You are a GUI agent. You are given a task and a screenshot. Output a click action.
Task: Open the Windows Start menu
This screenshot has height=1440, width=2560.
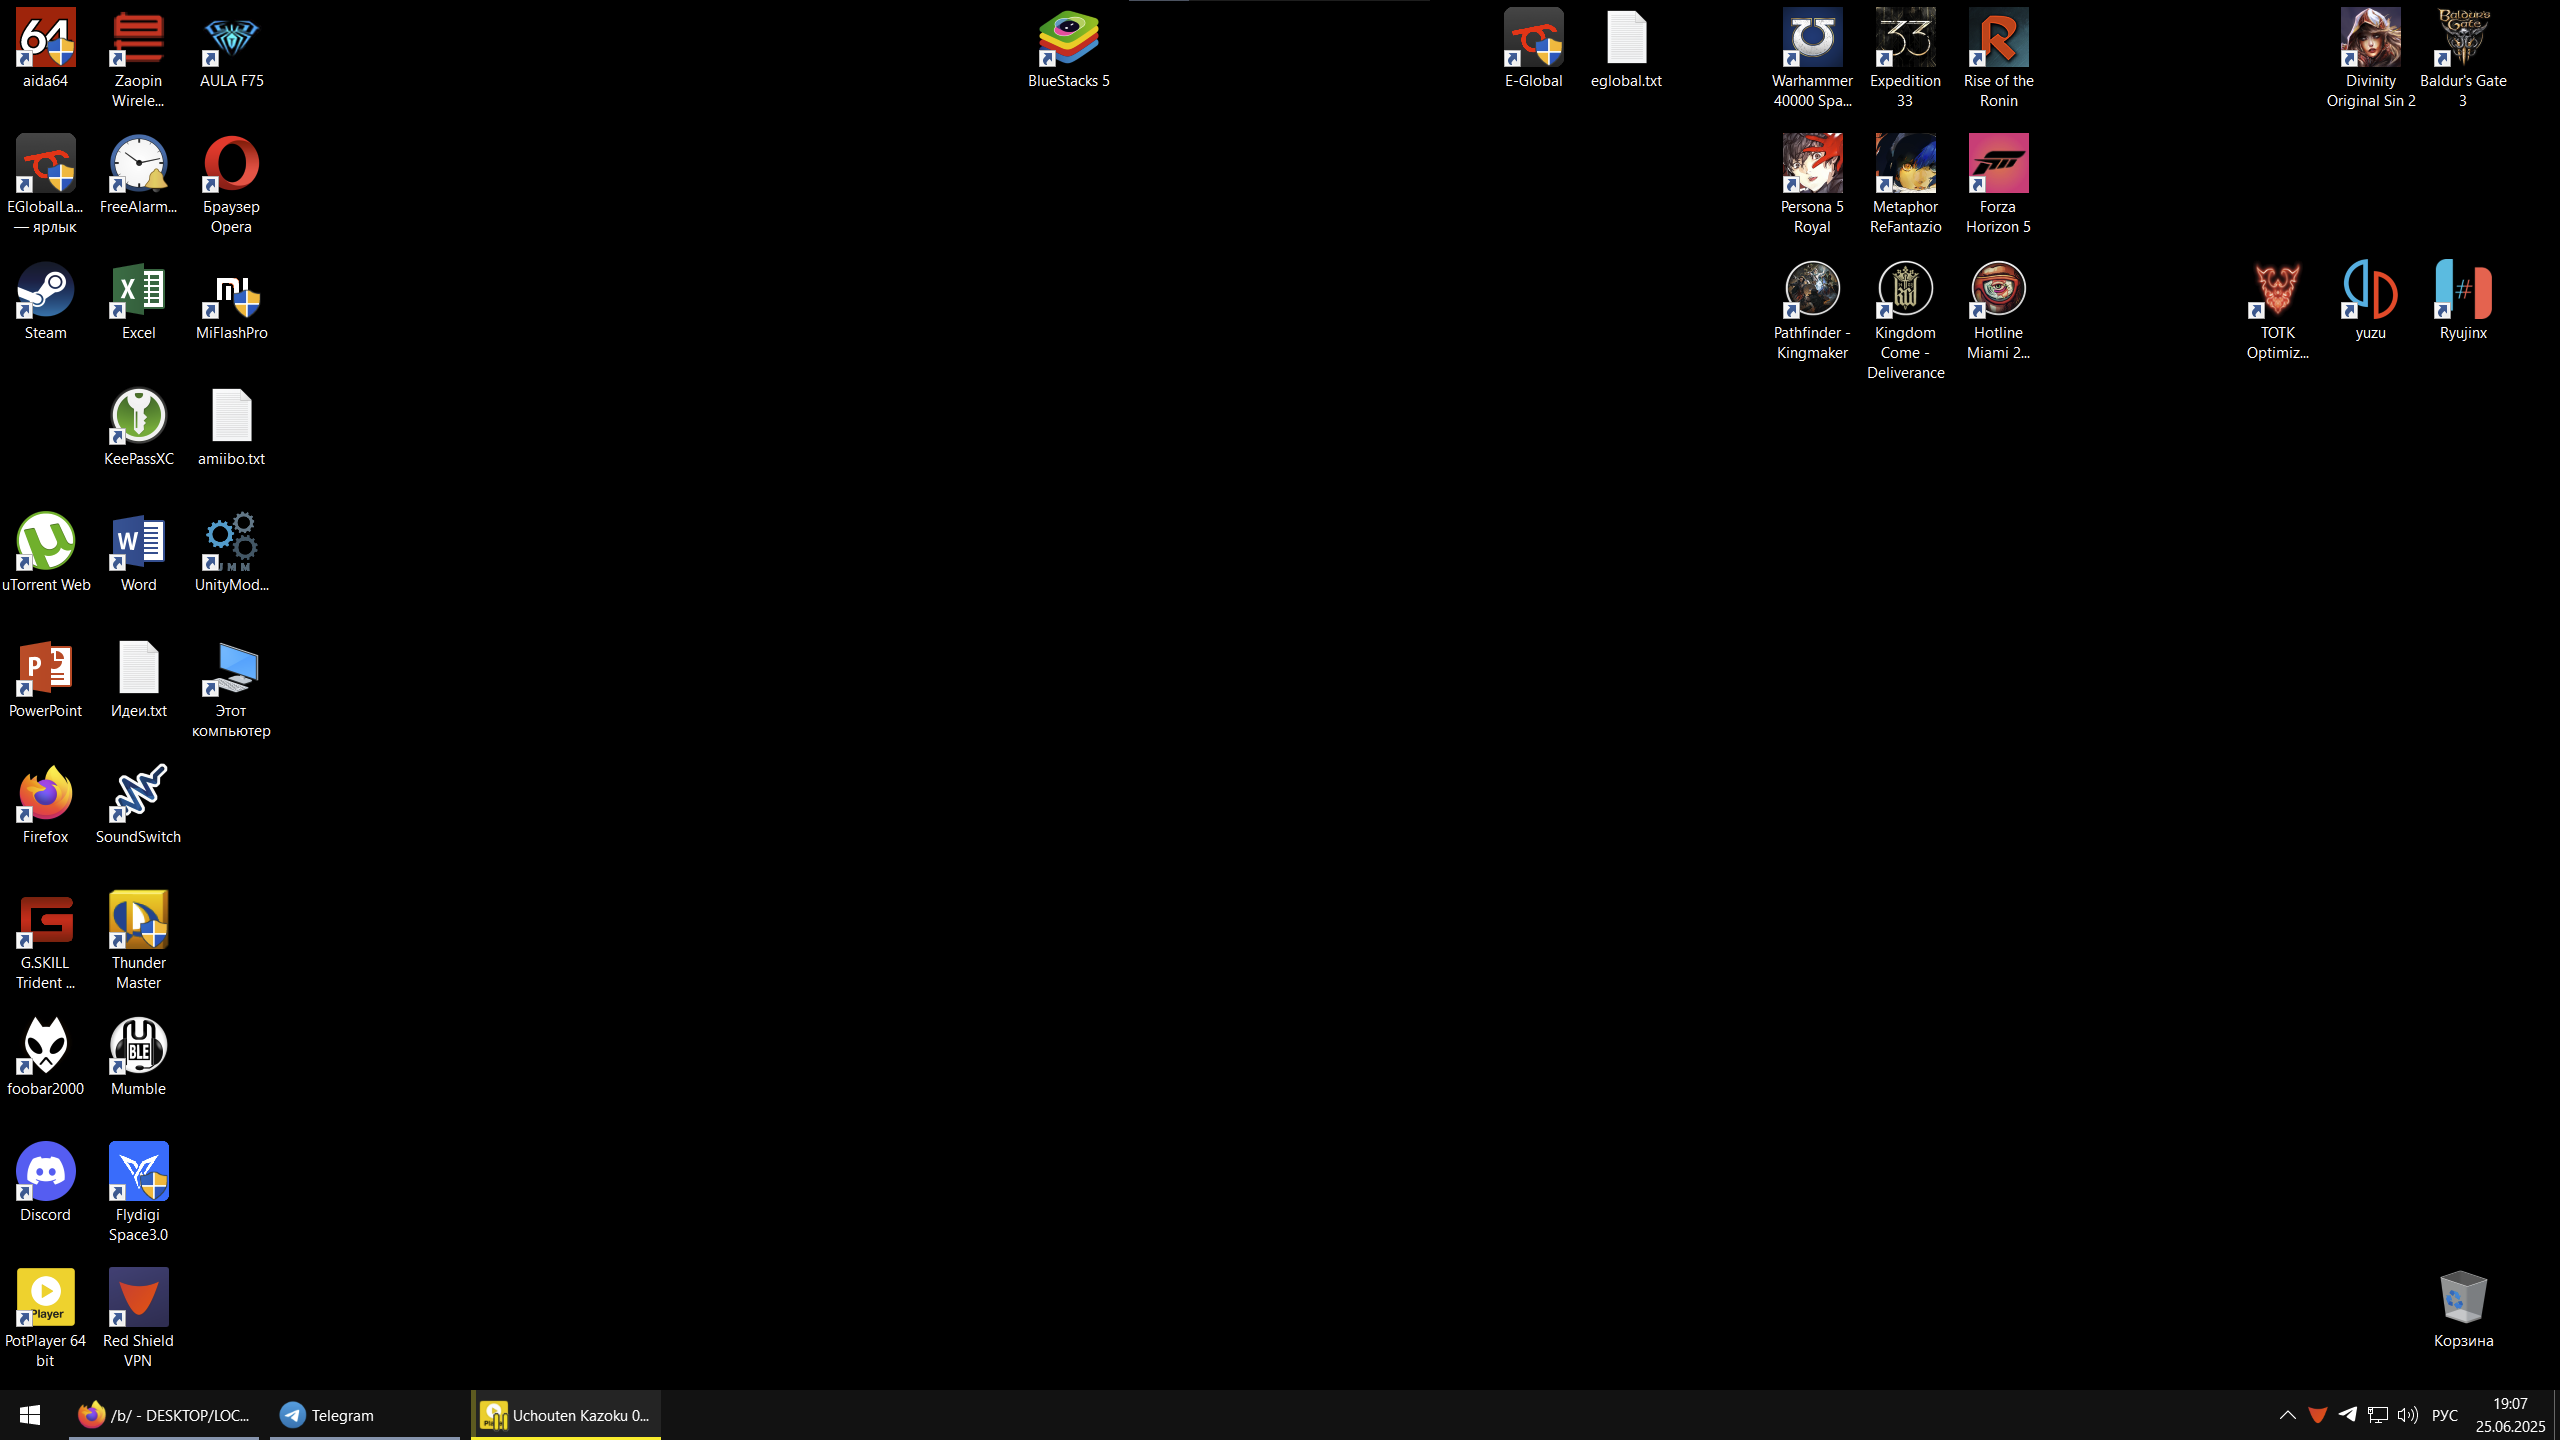tap(30, 1415)
